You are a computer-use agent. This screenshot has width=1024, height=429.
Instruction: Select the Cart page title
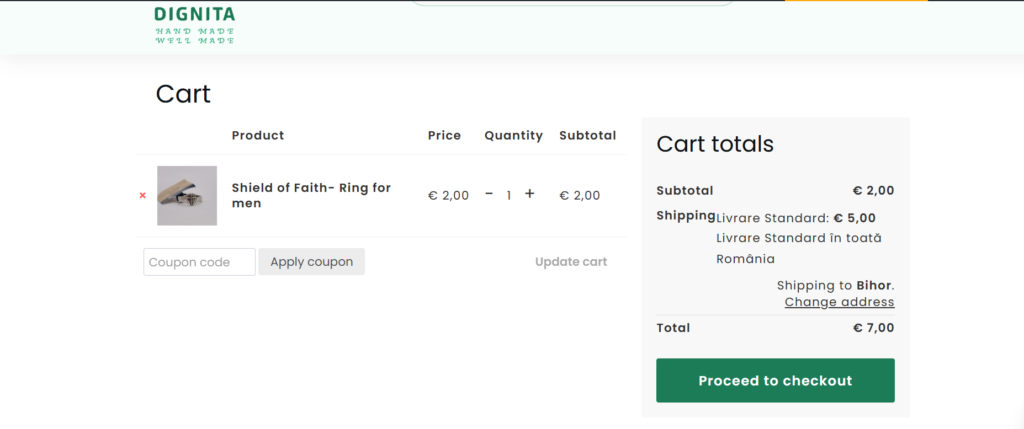coord(183,94)
